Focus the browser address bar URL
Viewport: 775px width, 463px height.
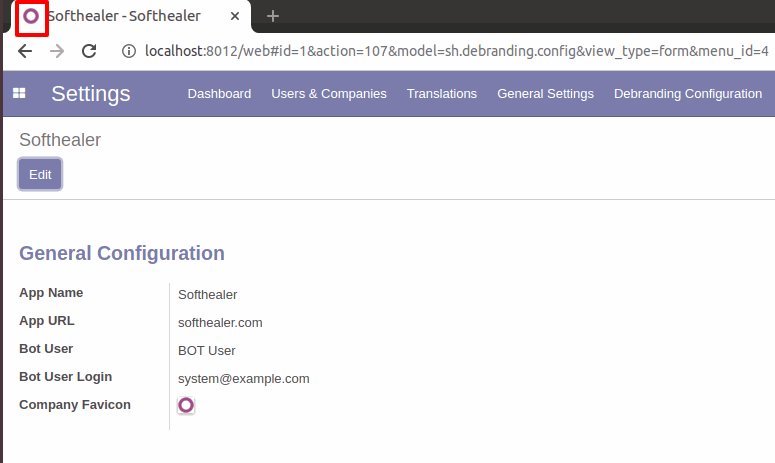[x=456, y=51]
